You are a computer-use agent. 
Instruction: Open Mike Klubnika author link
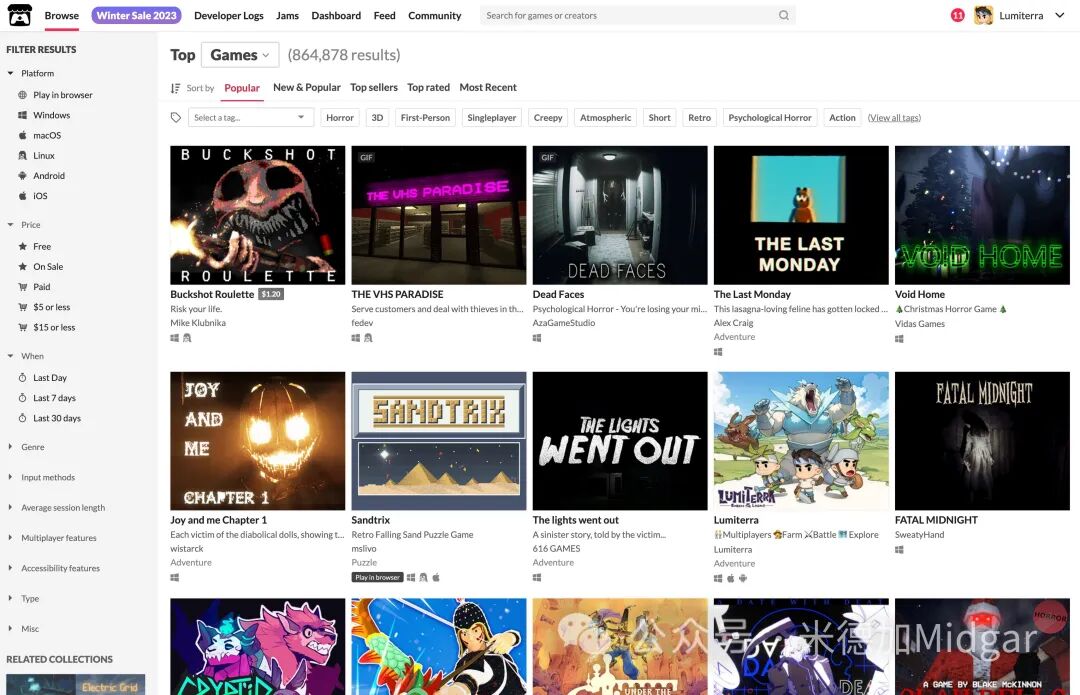click(198, 323)
